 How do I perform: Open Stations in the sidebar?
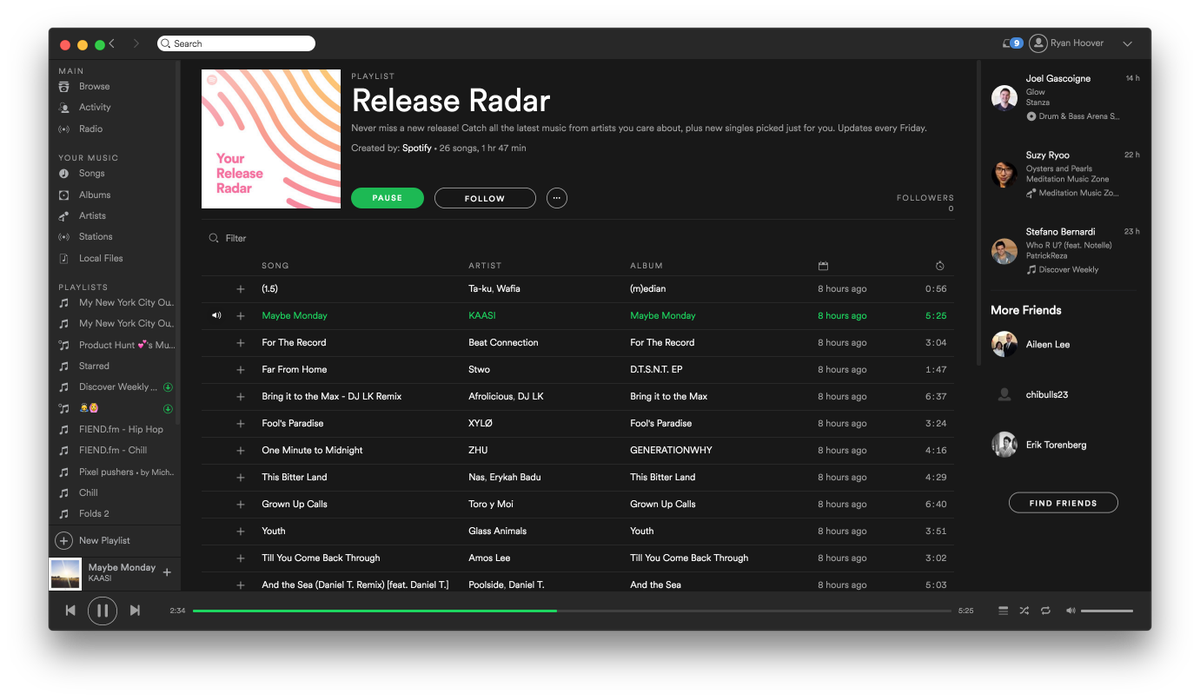click(x=96, y=237)
